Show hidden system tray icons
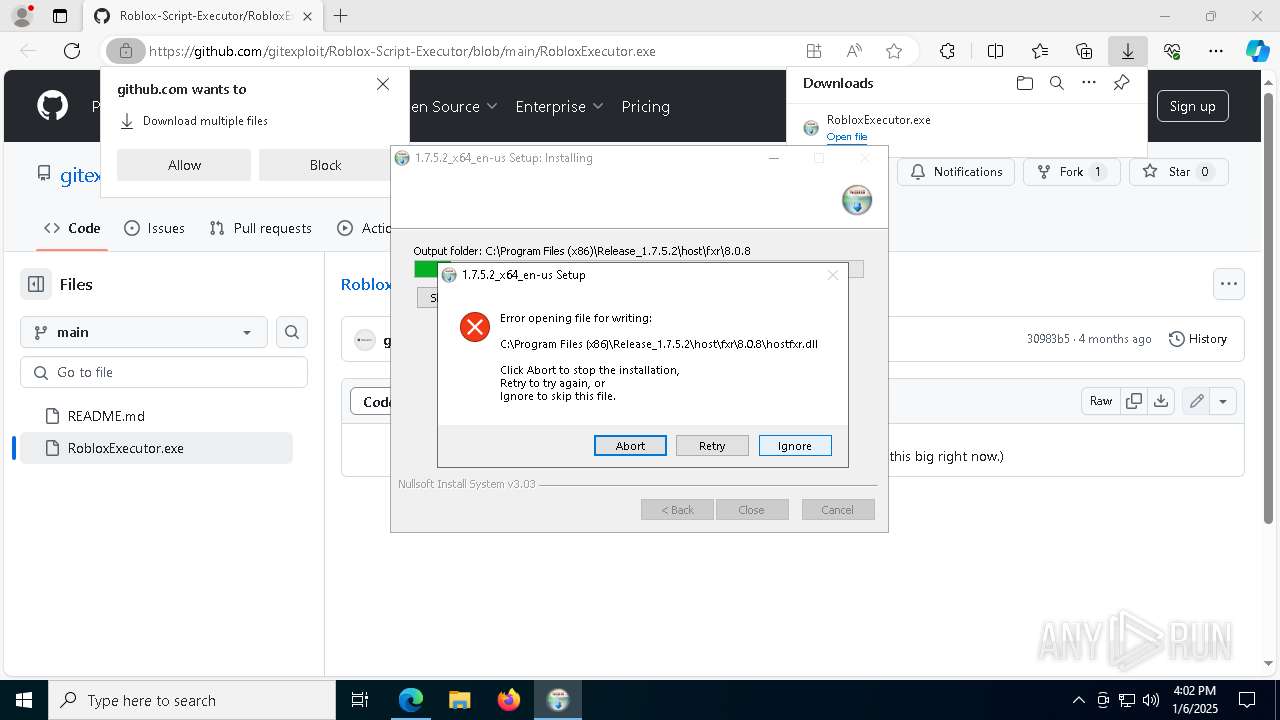 click(x=1078, y=700)
